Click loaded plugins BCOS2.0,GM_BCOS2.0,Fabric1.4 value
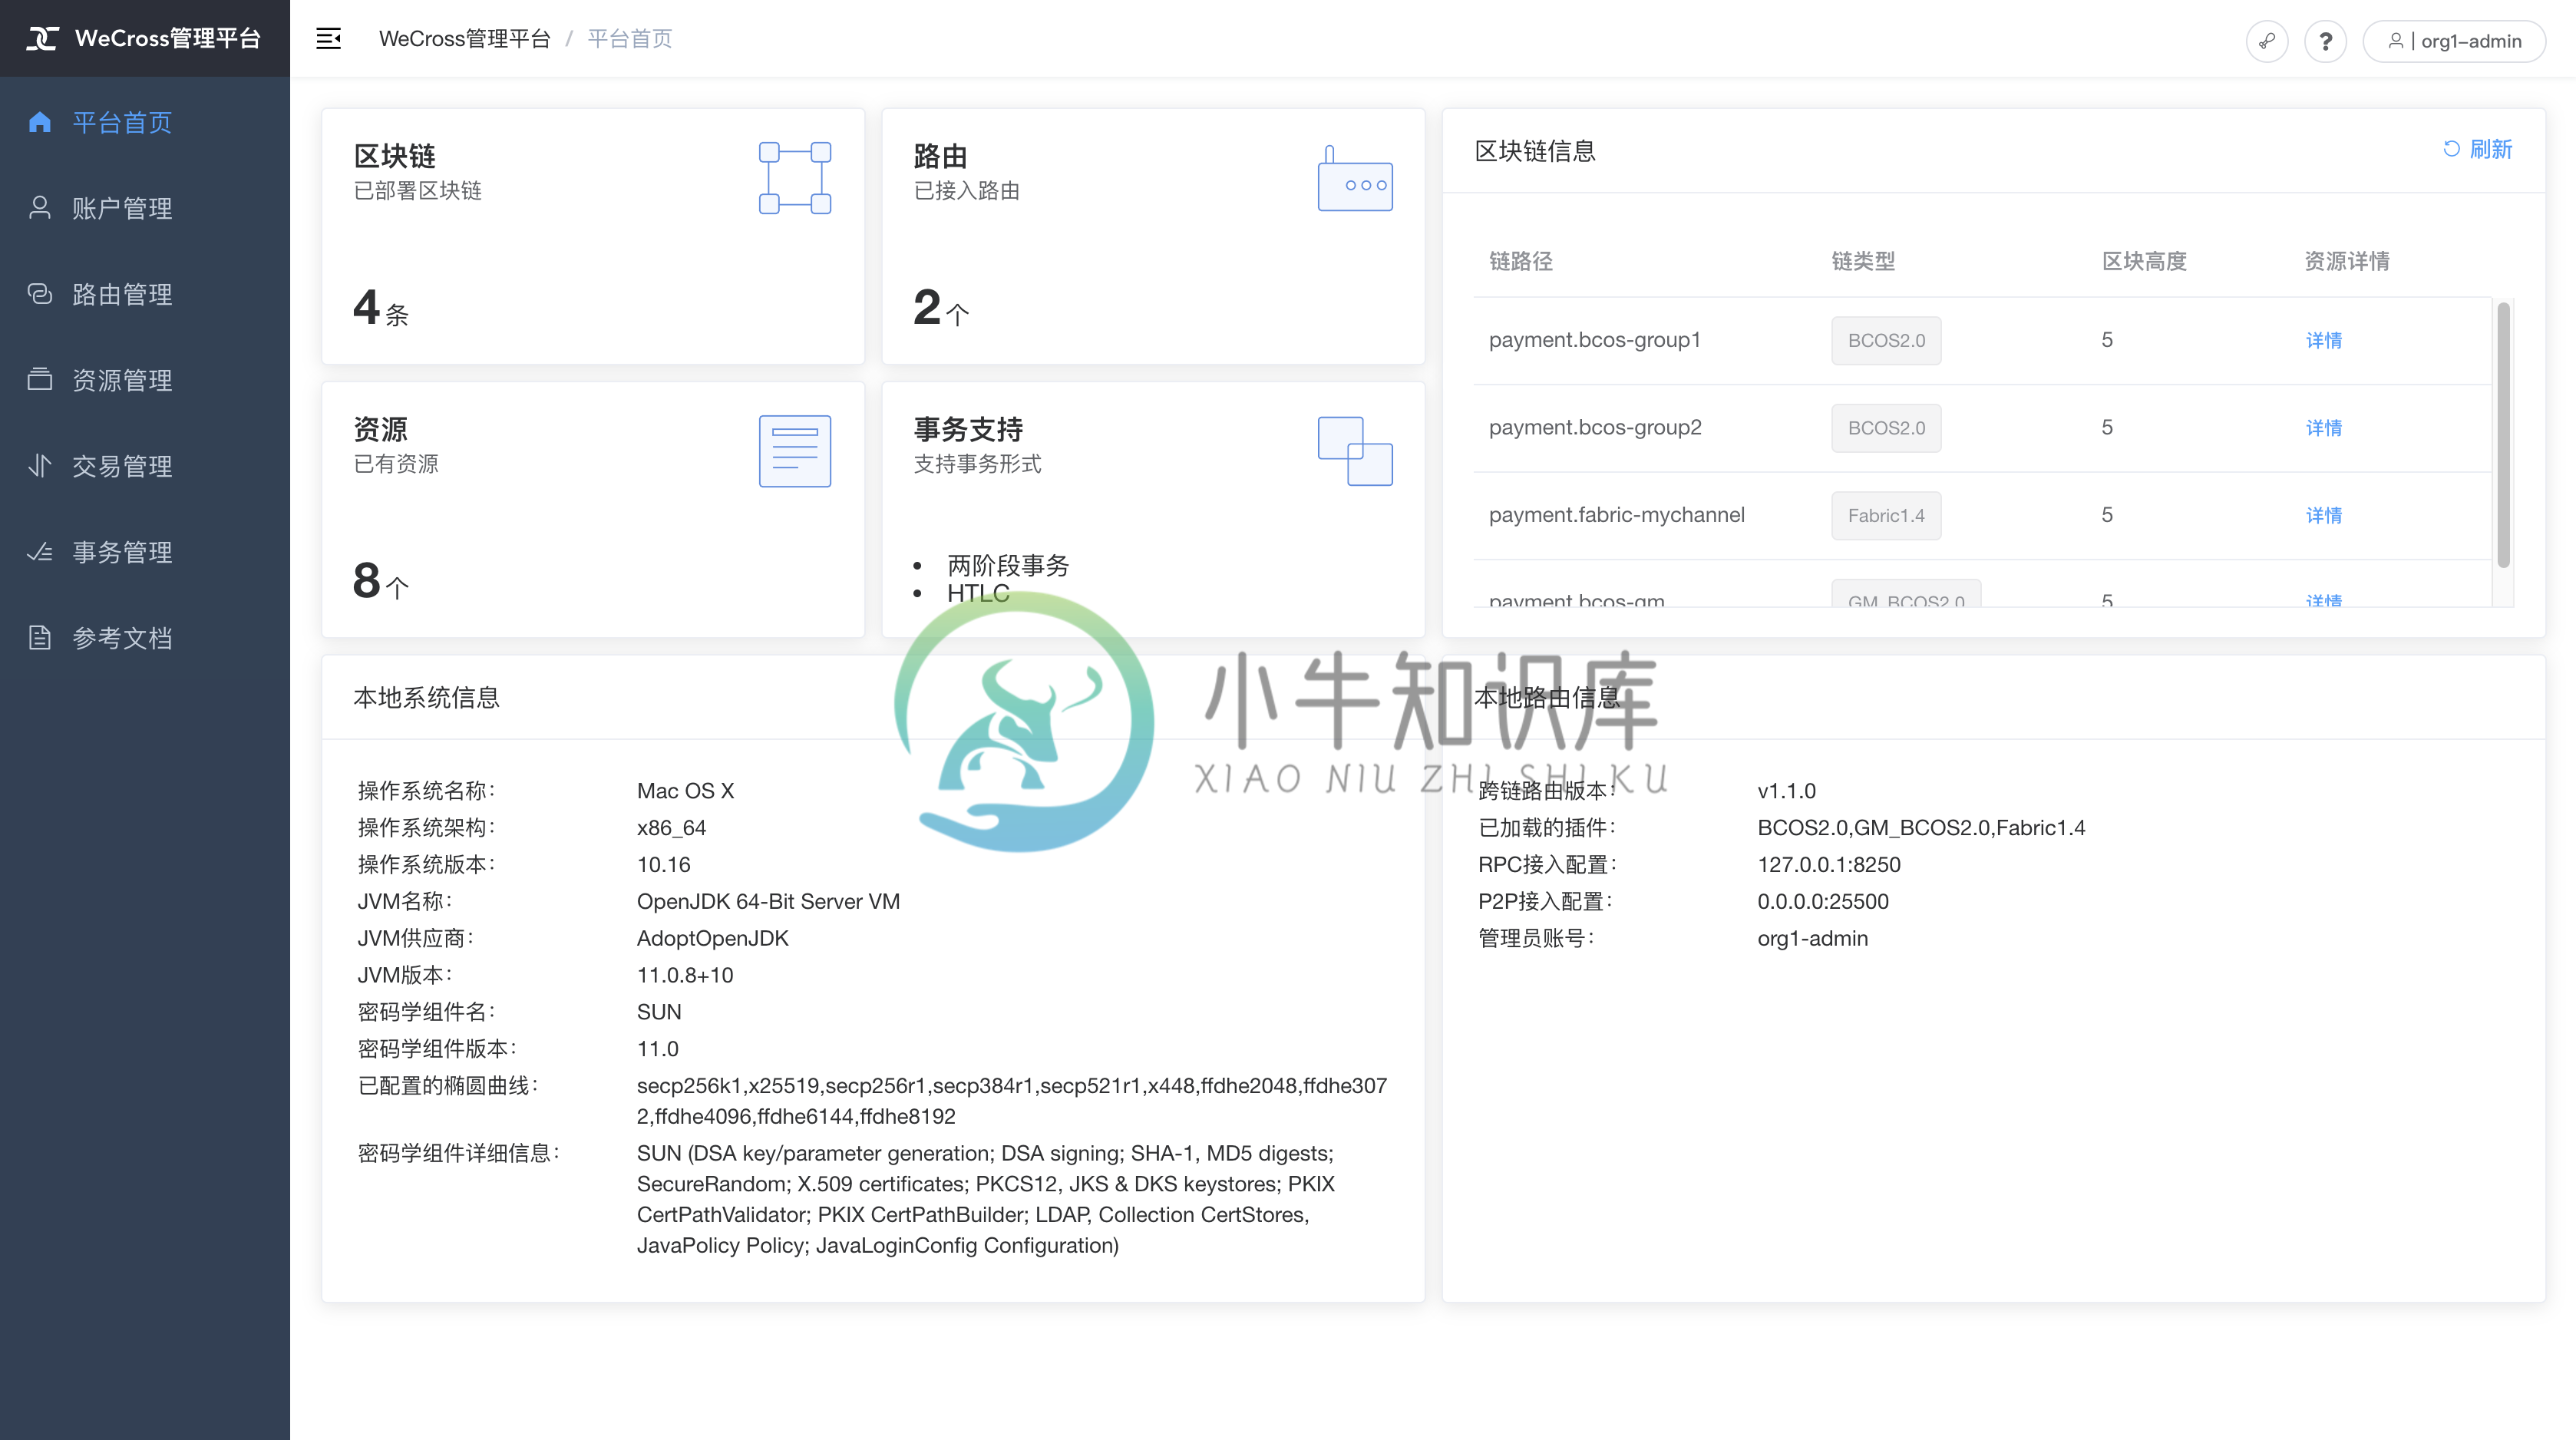The width and height of the screenshot is (2576, 1440). click(x=1921, y=828)
